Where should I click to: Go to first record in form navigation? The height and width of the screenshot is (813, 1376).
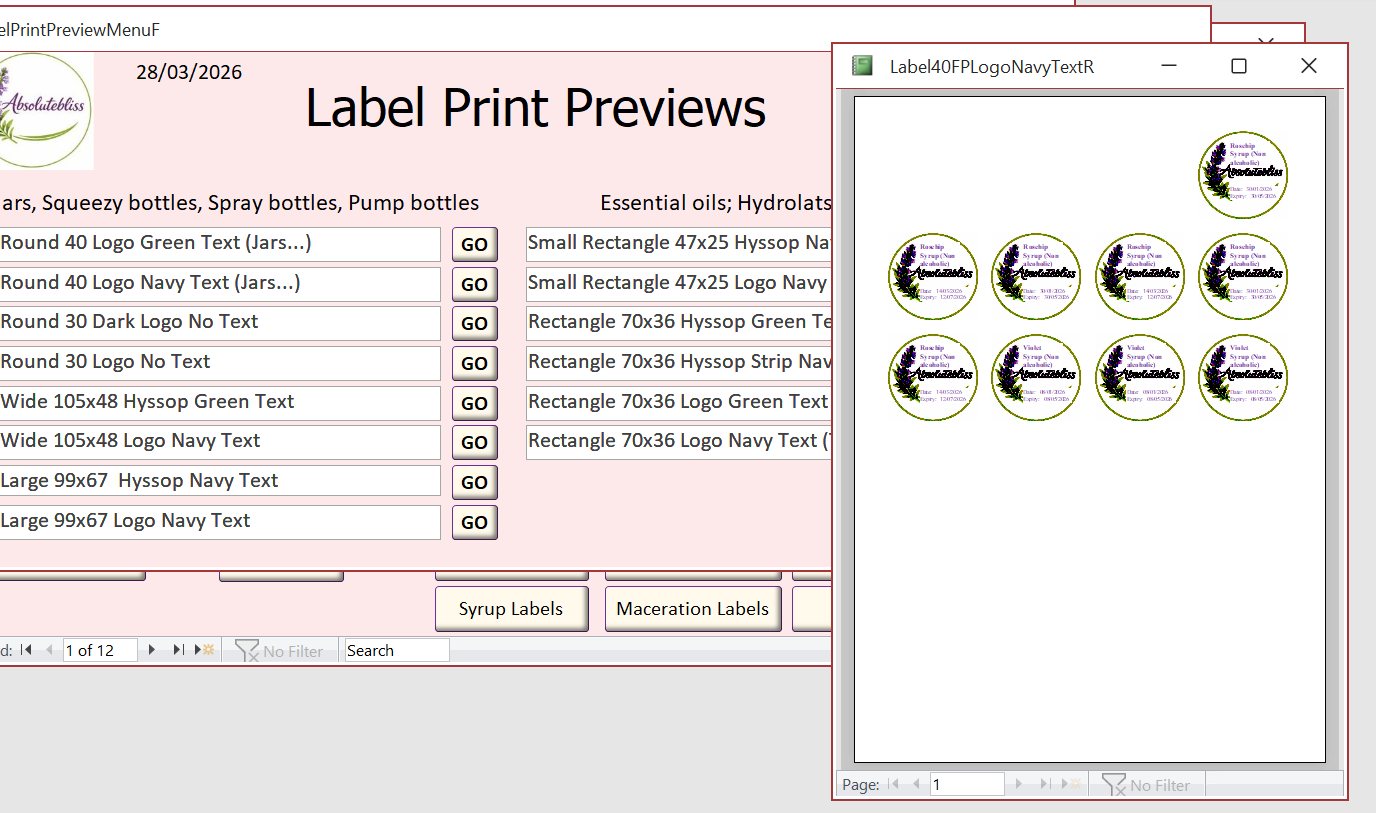coord(26,650)
